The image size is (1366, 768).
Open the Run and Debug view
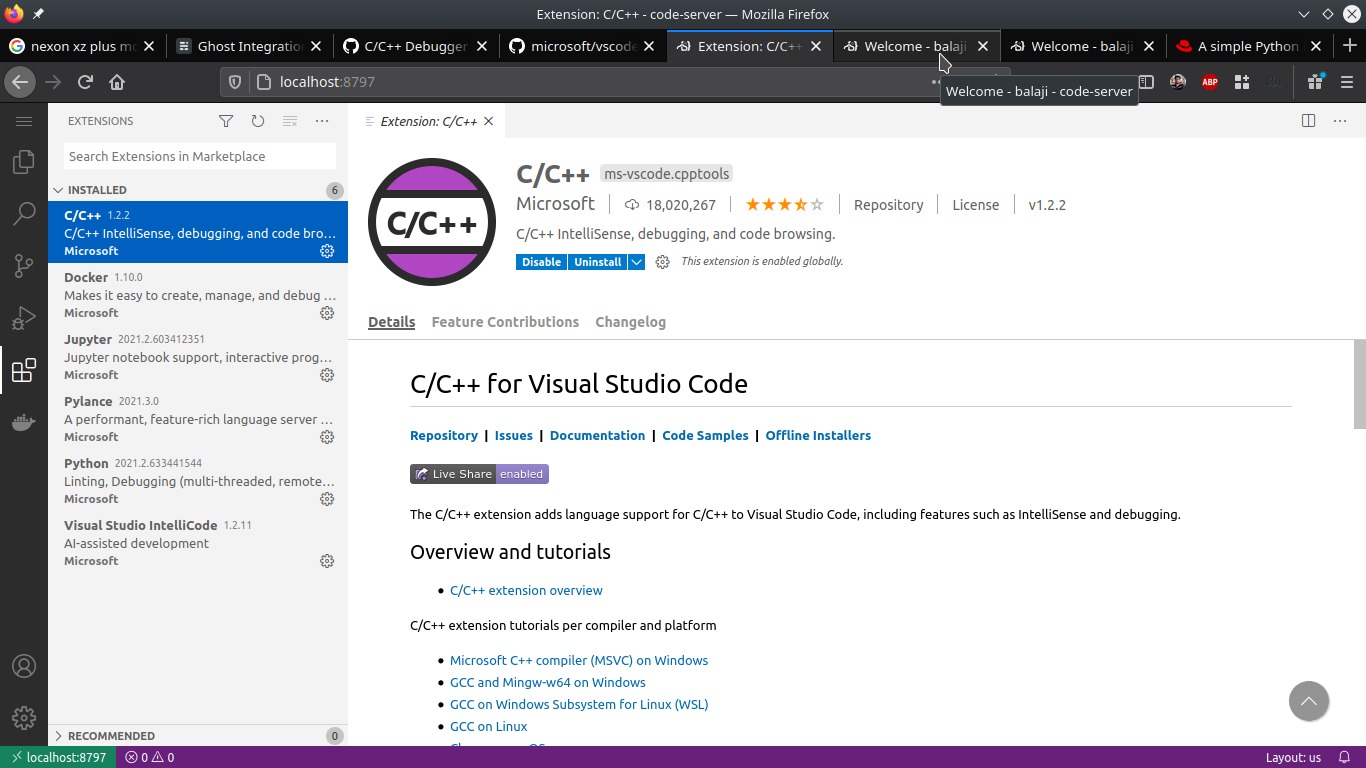(x=24, y=318)
